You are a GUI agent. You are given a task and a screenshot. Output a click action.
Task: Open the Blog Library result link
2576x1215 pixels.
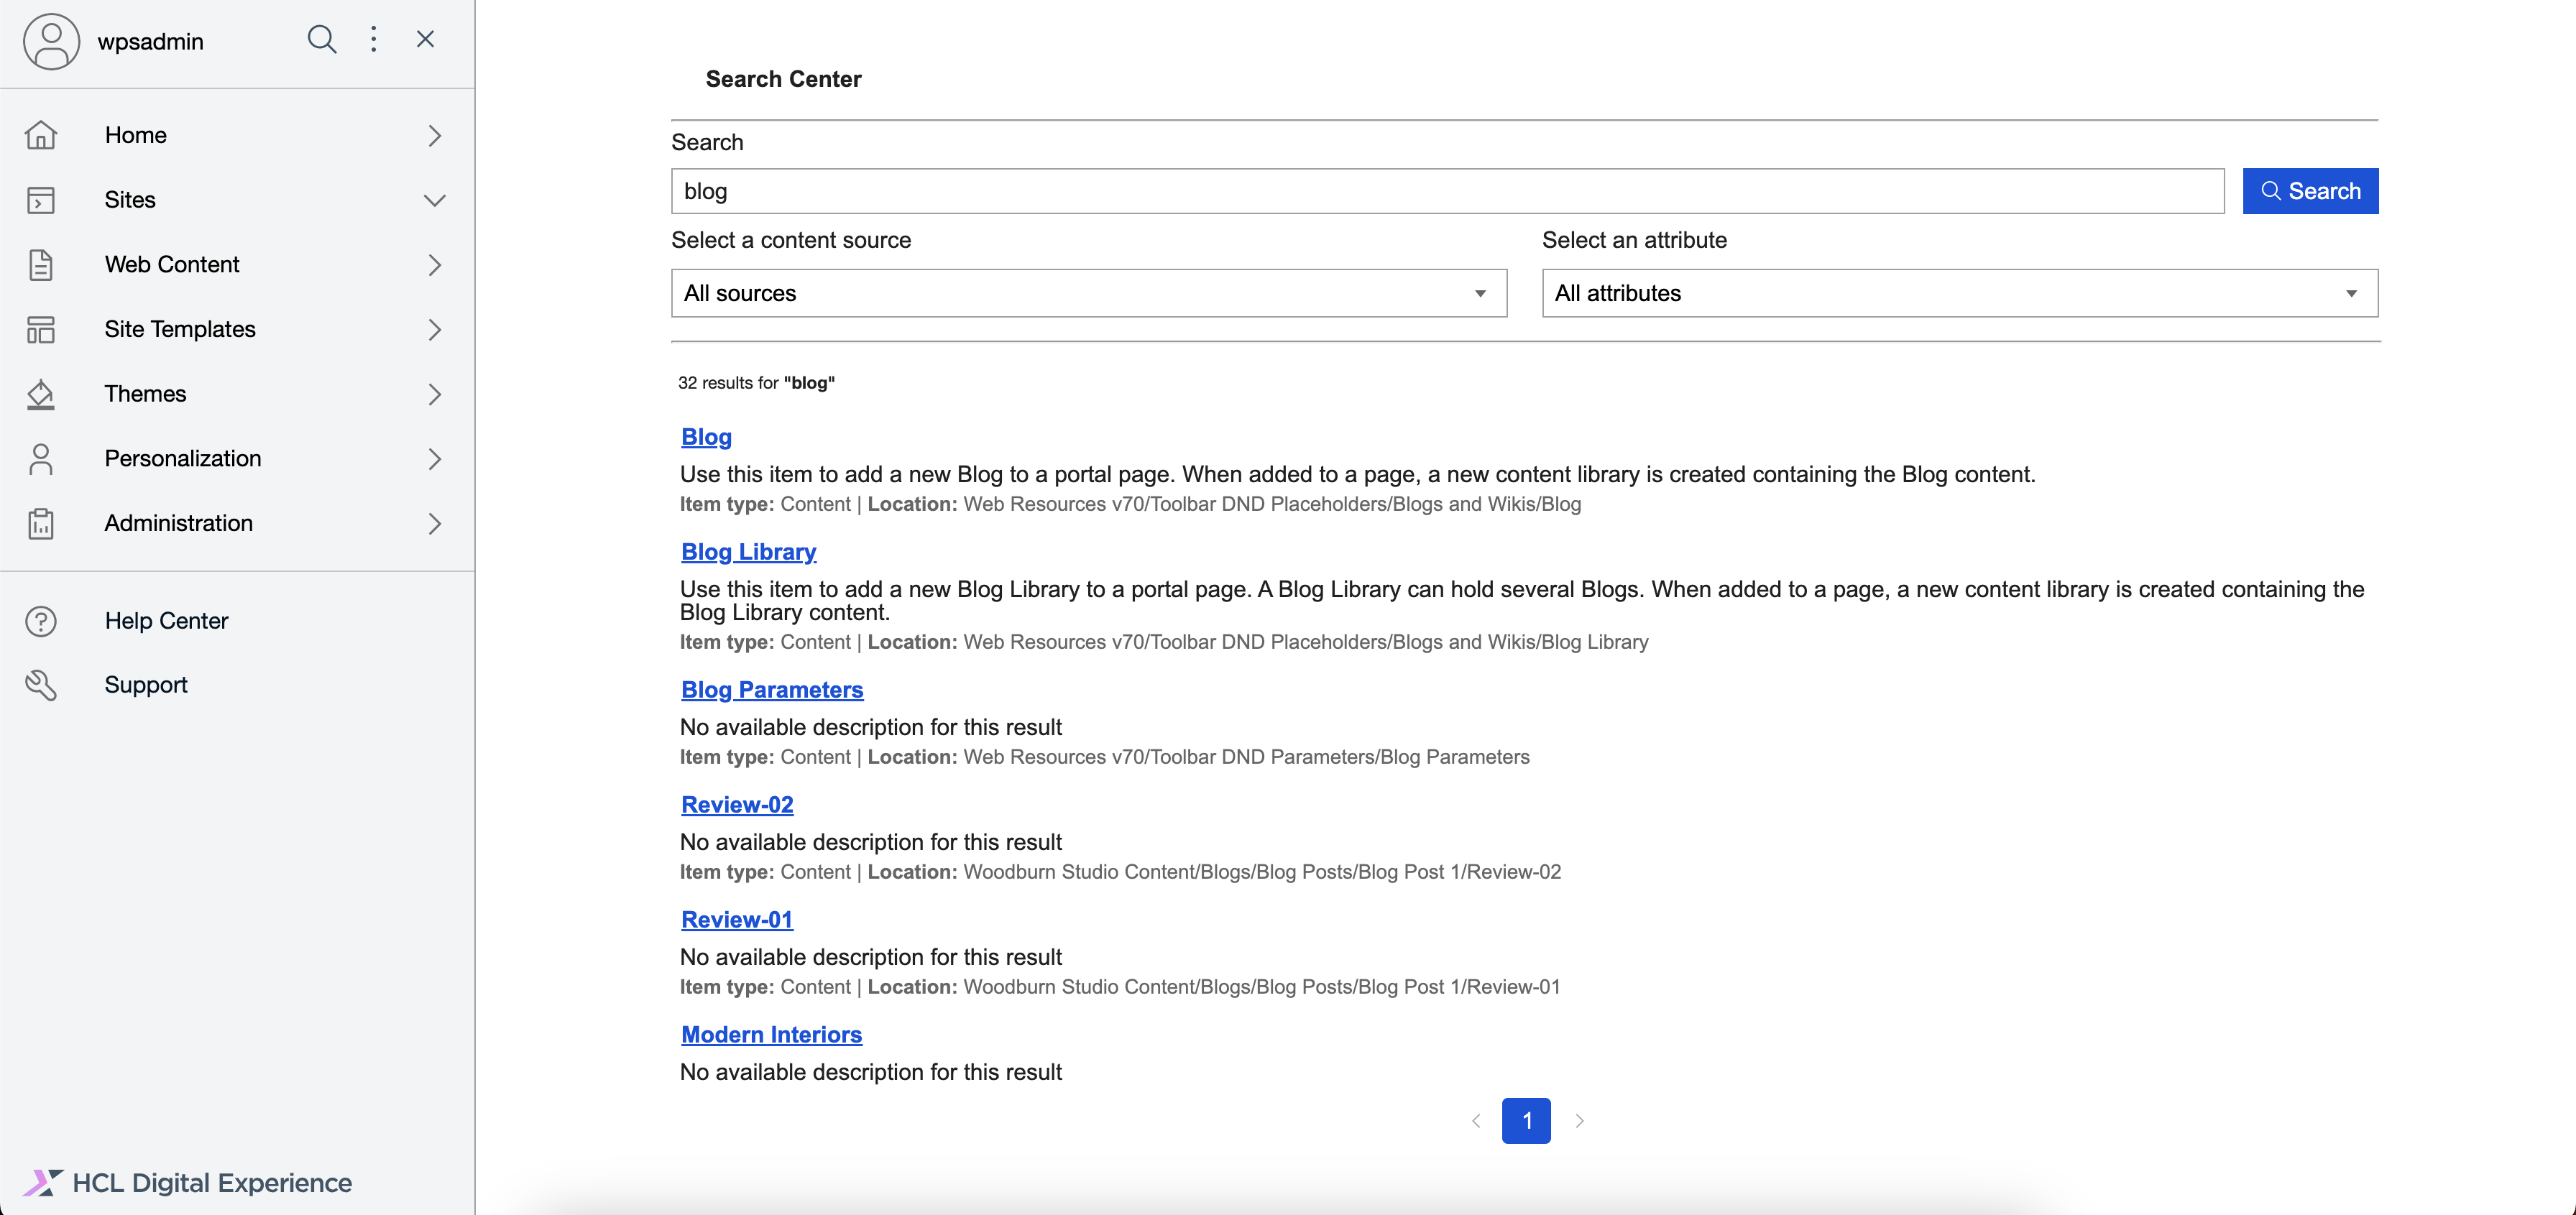tap(748, 552)
